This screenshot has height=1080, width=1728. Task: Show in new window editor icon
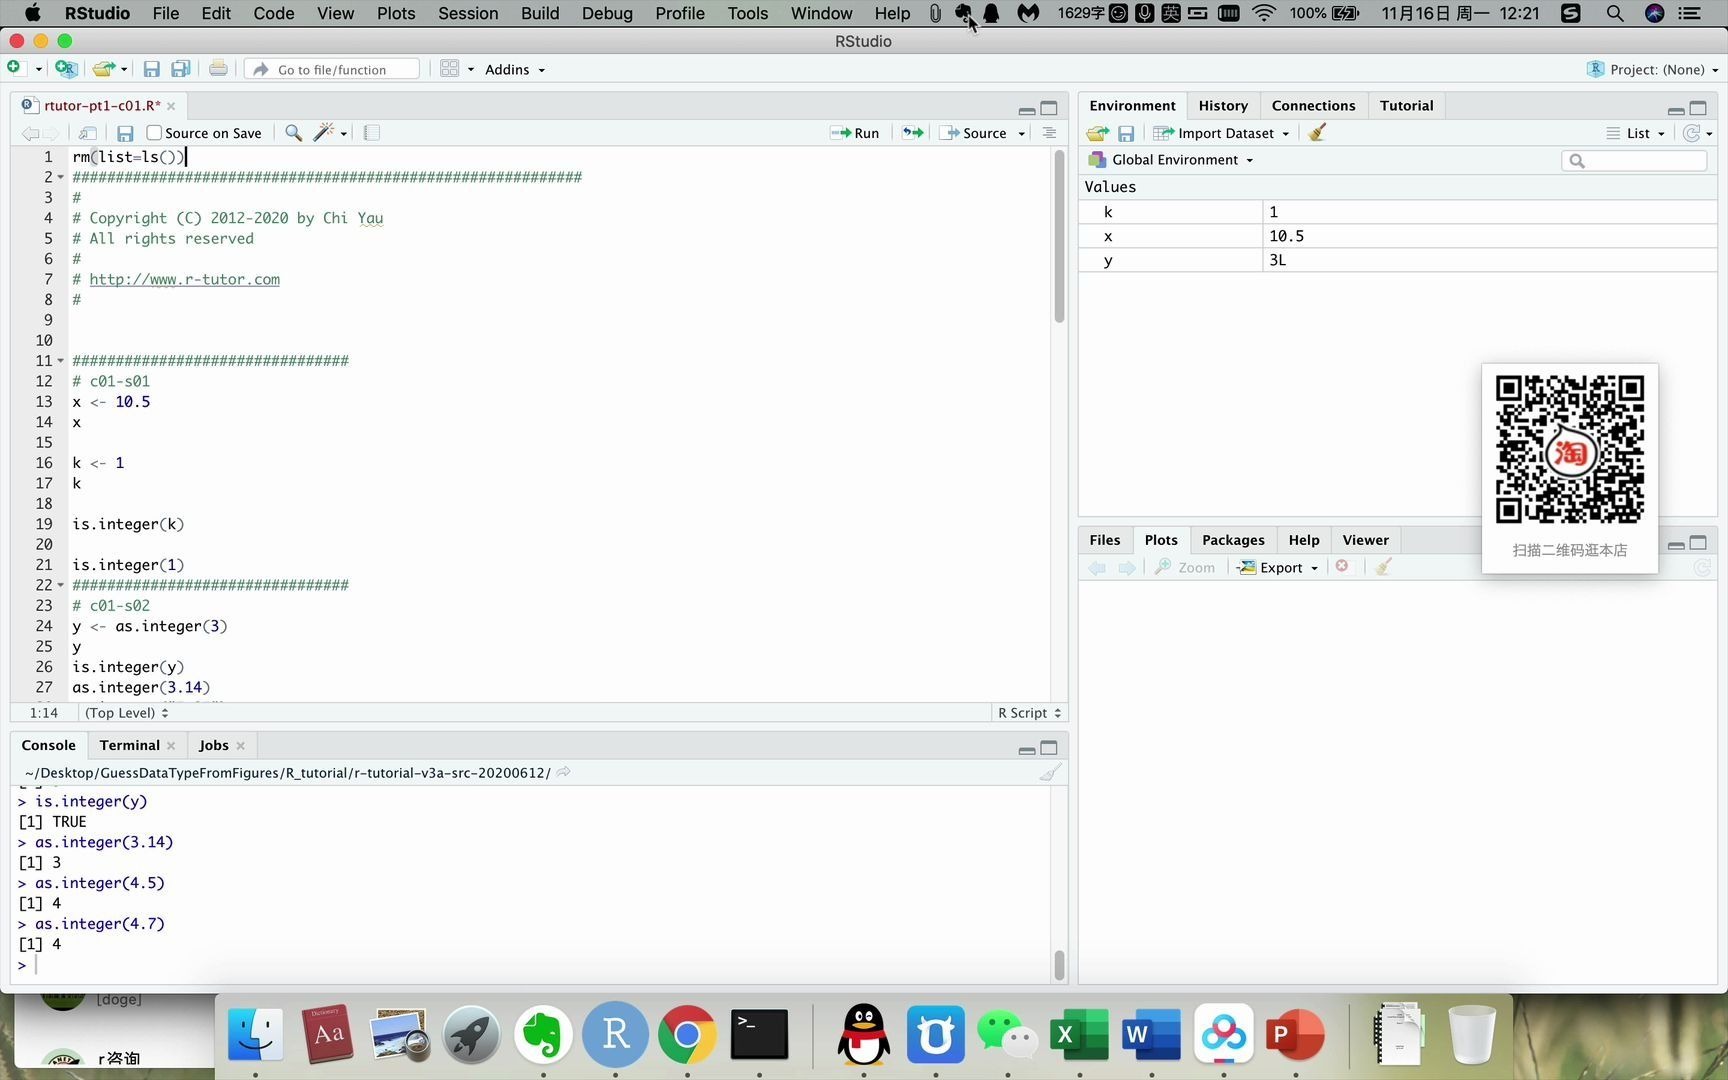88,133
